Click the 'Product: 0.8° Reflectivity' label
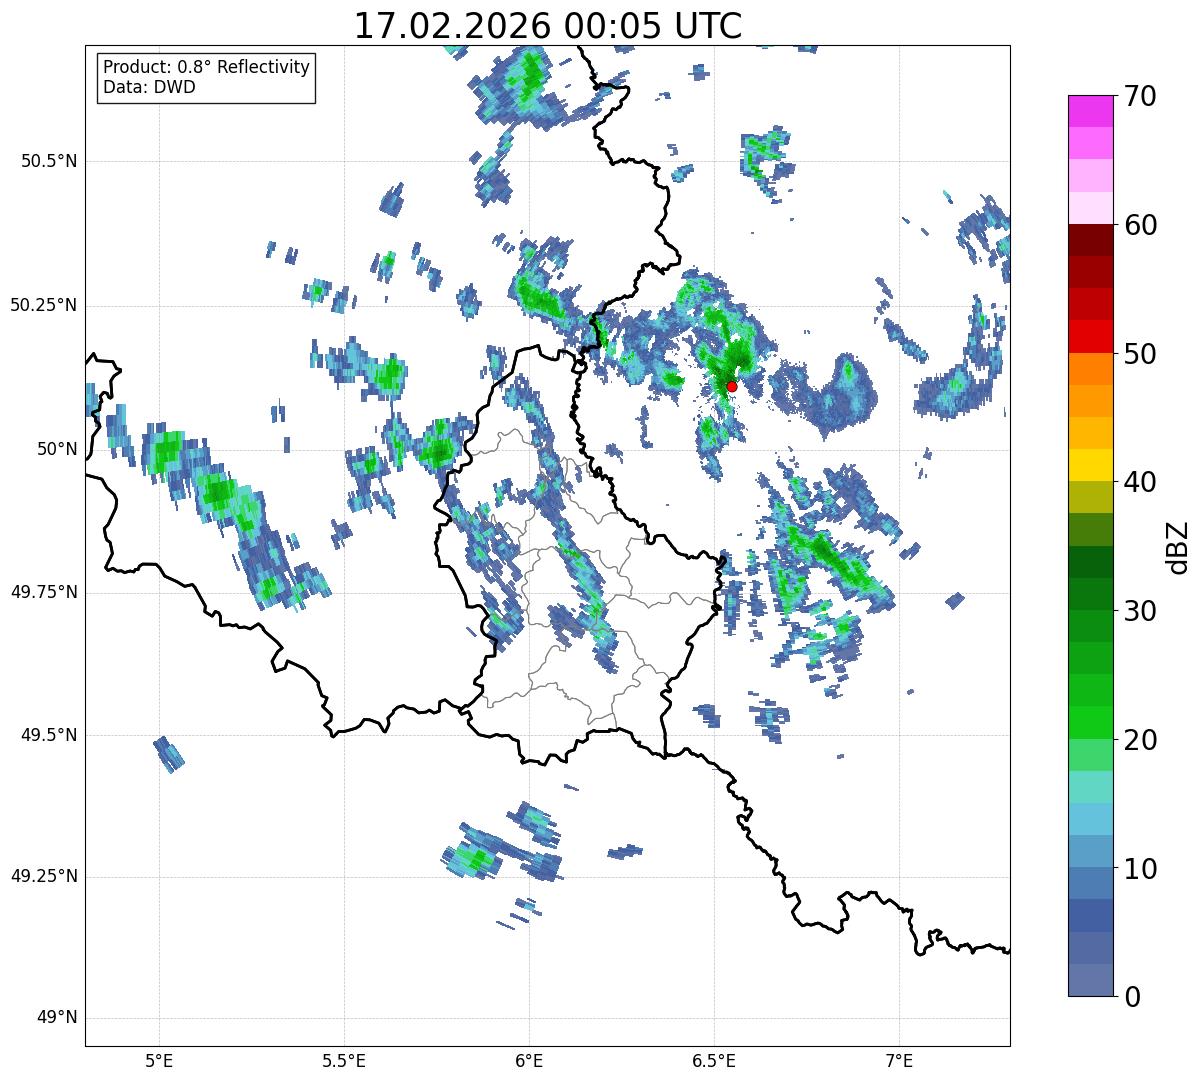Screen dimensions: 1202x1081 206,68
